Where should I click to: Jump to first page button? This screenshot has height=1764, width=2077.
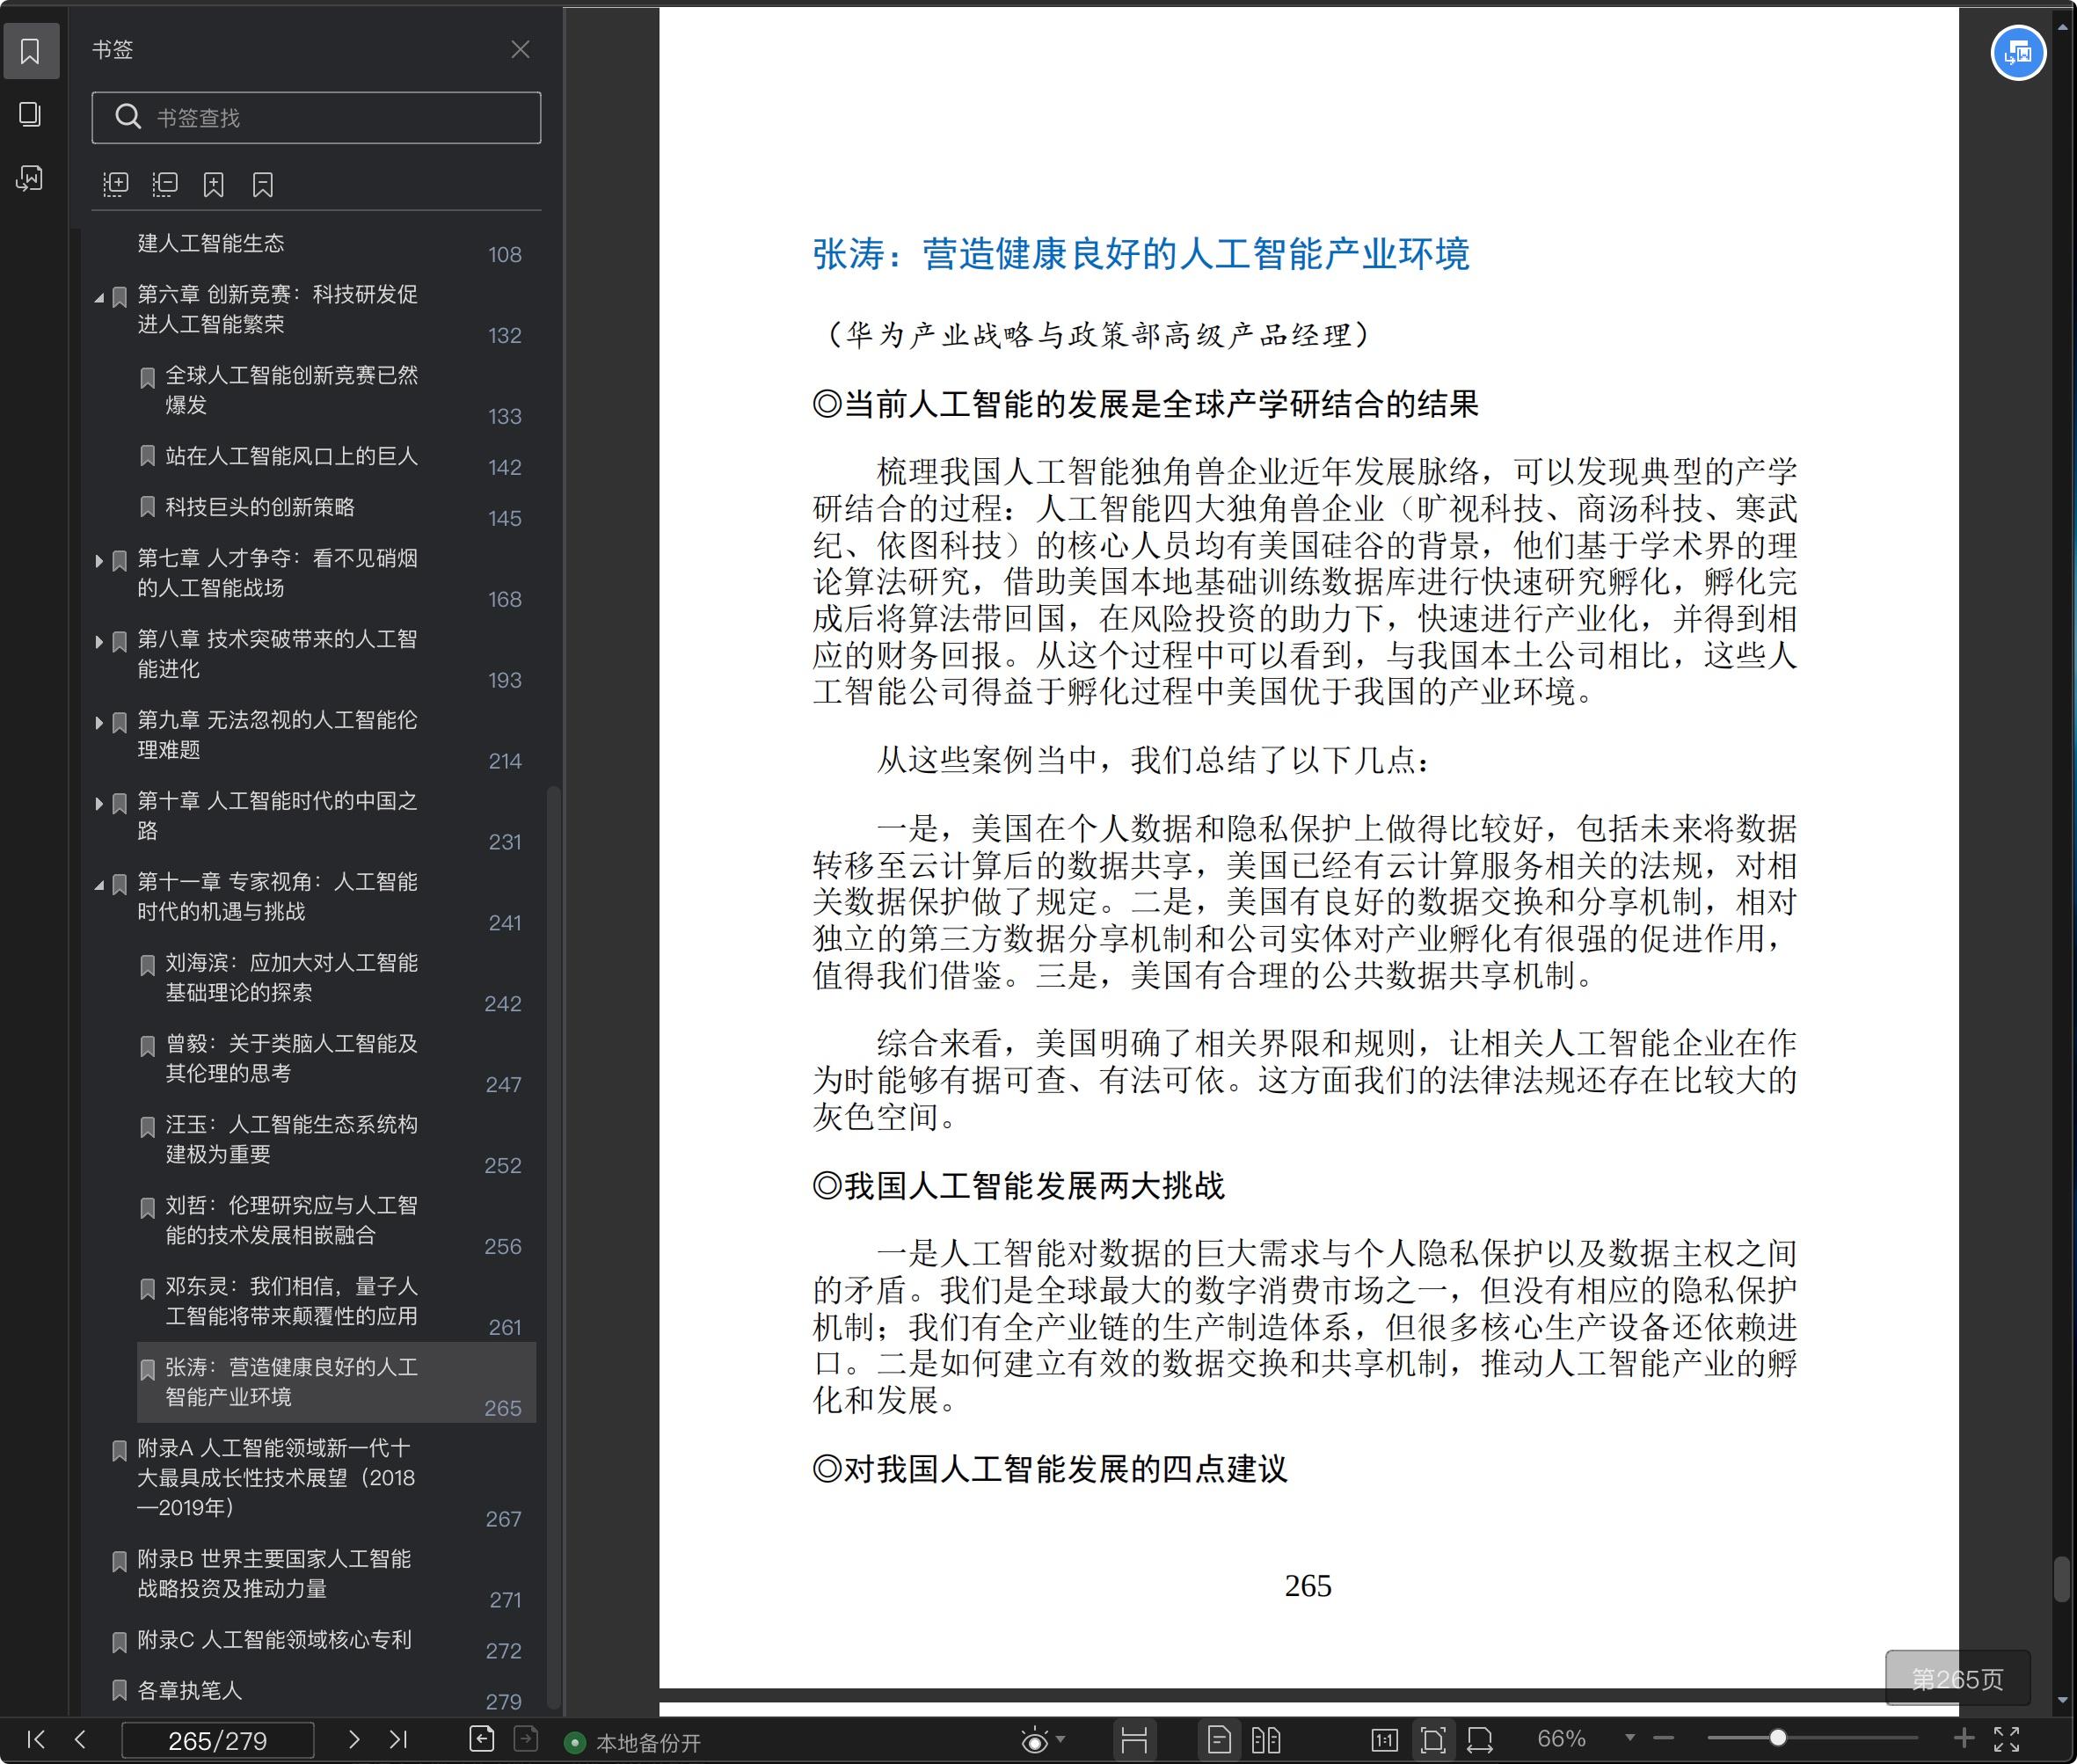[36, 1739]
